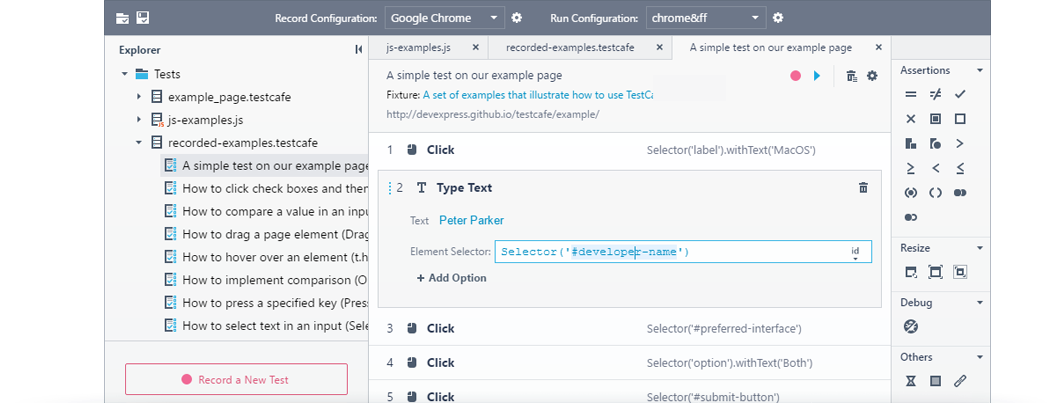
Task: Run the test with the blue play icon
Action: tap(817, 76)
